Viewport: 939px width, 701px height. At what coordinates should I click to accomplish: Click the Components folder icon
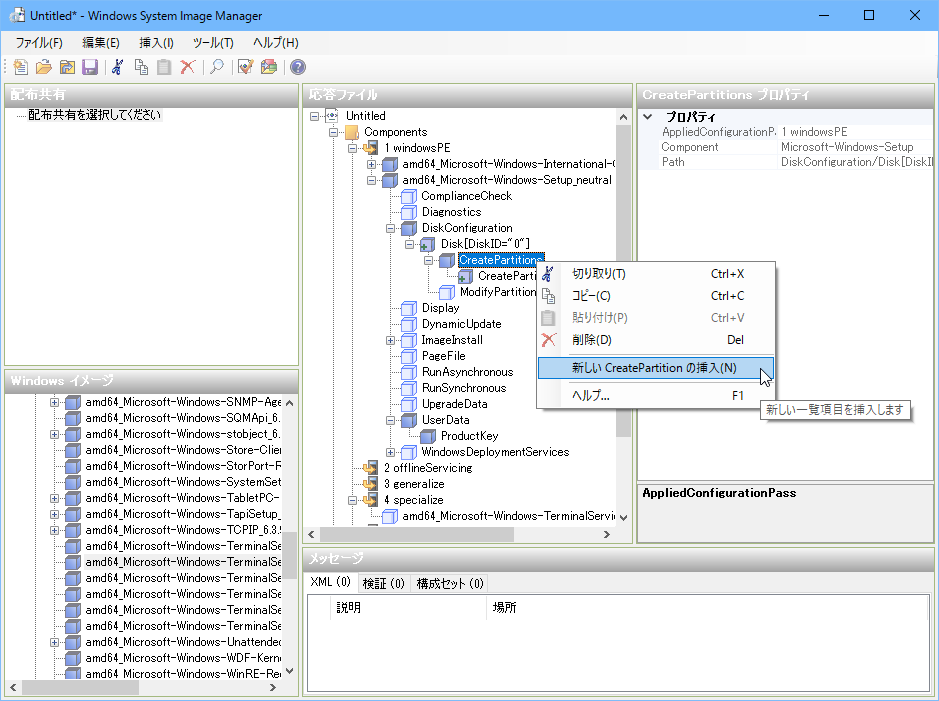[x=352, y=132]
